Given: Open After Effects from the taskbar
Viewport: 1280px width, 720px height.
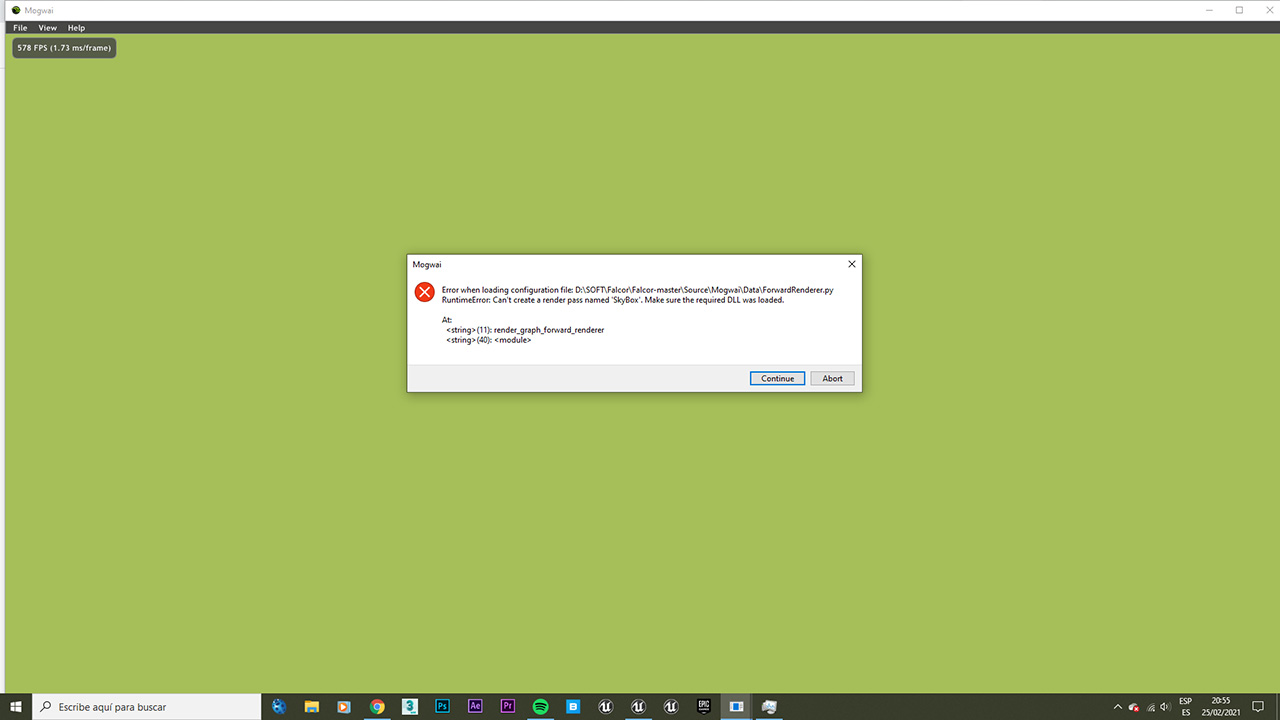Looking at the screenshot, I should [475, 706].
